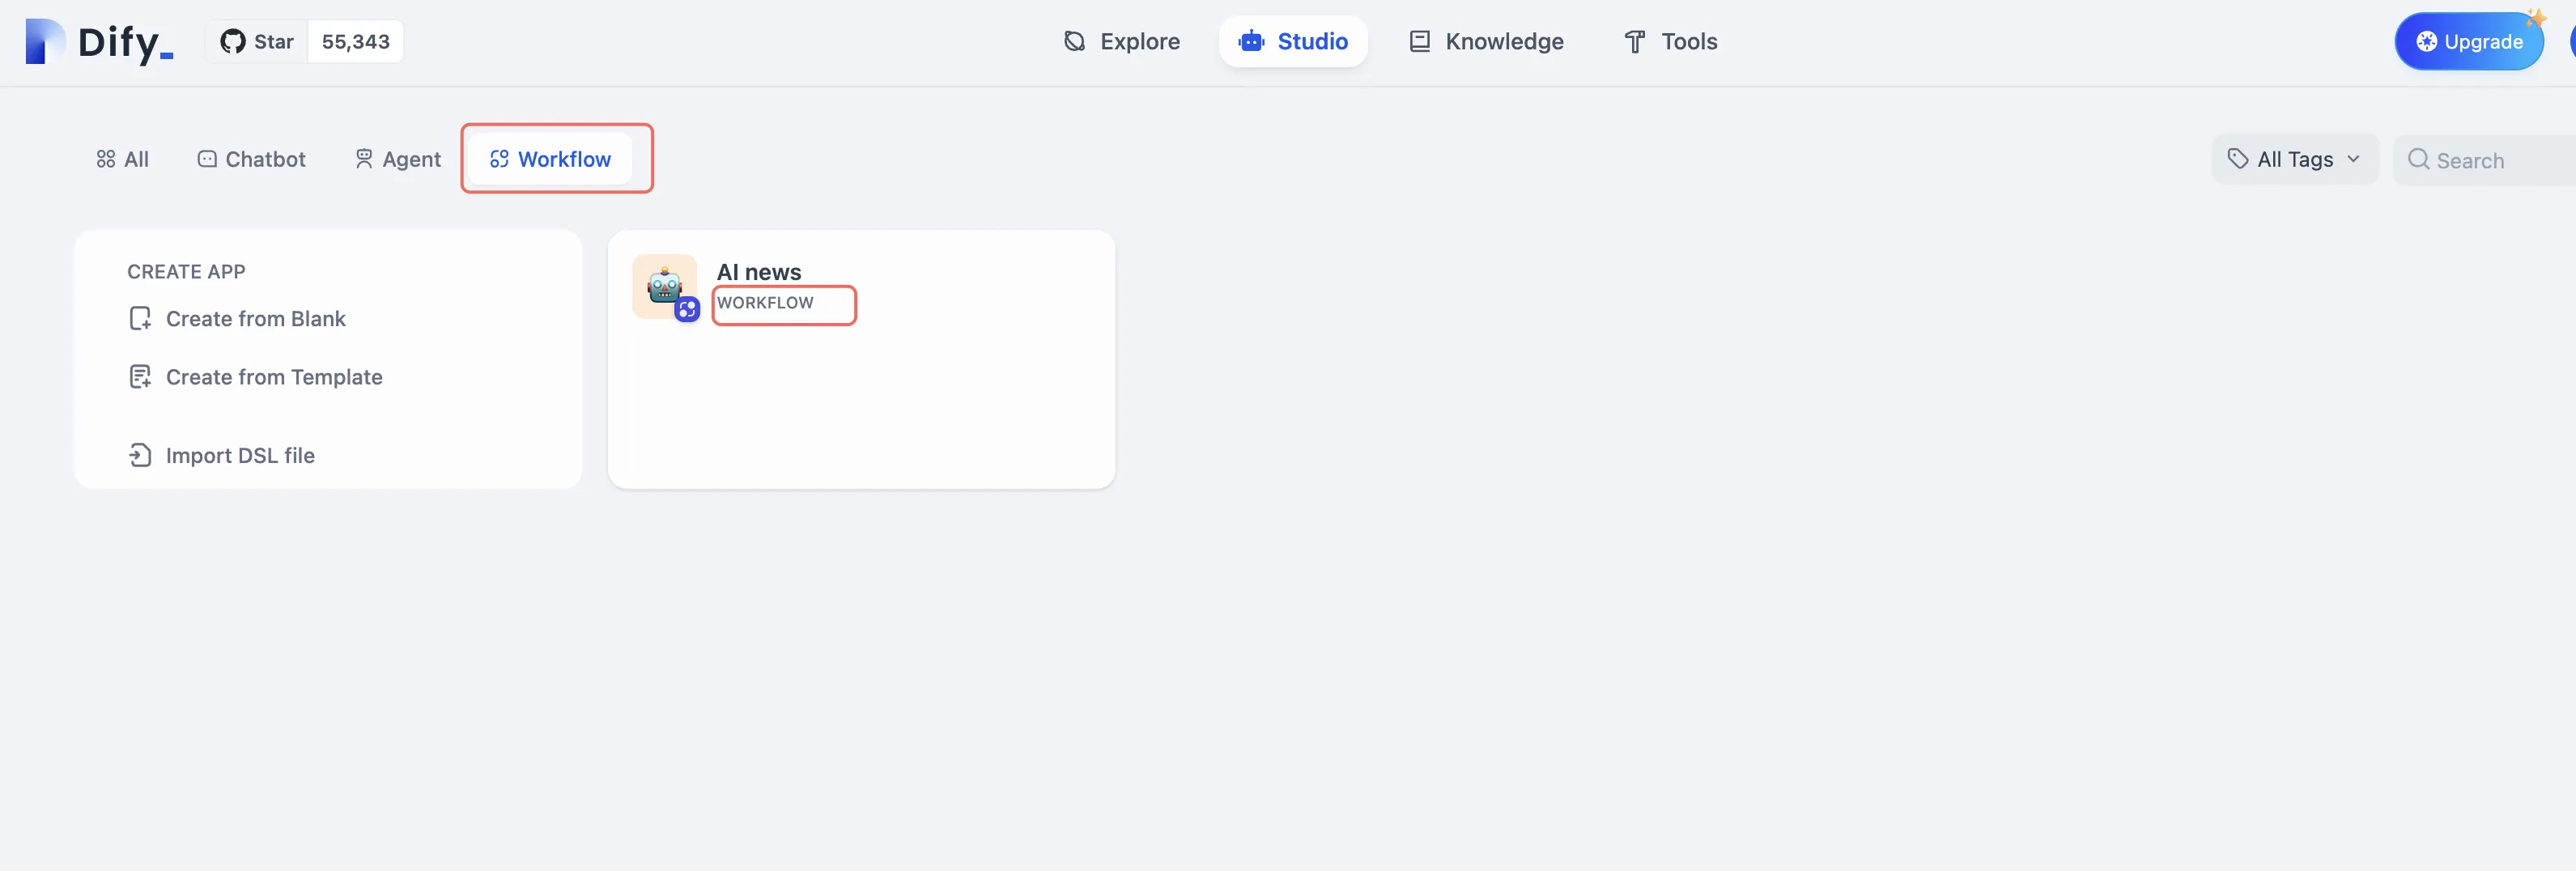Image resolution: width=2576 pixels, height=871 pixels.
Task: Open the Knowledge section
Action: point(1486,42)
